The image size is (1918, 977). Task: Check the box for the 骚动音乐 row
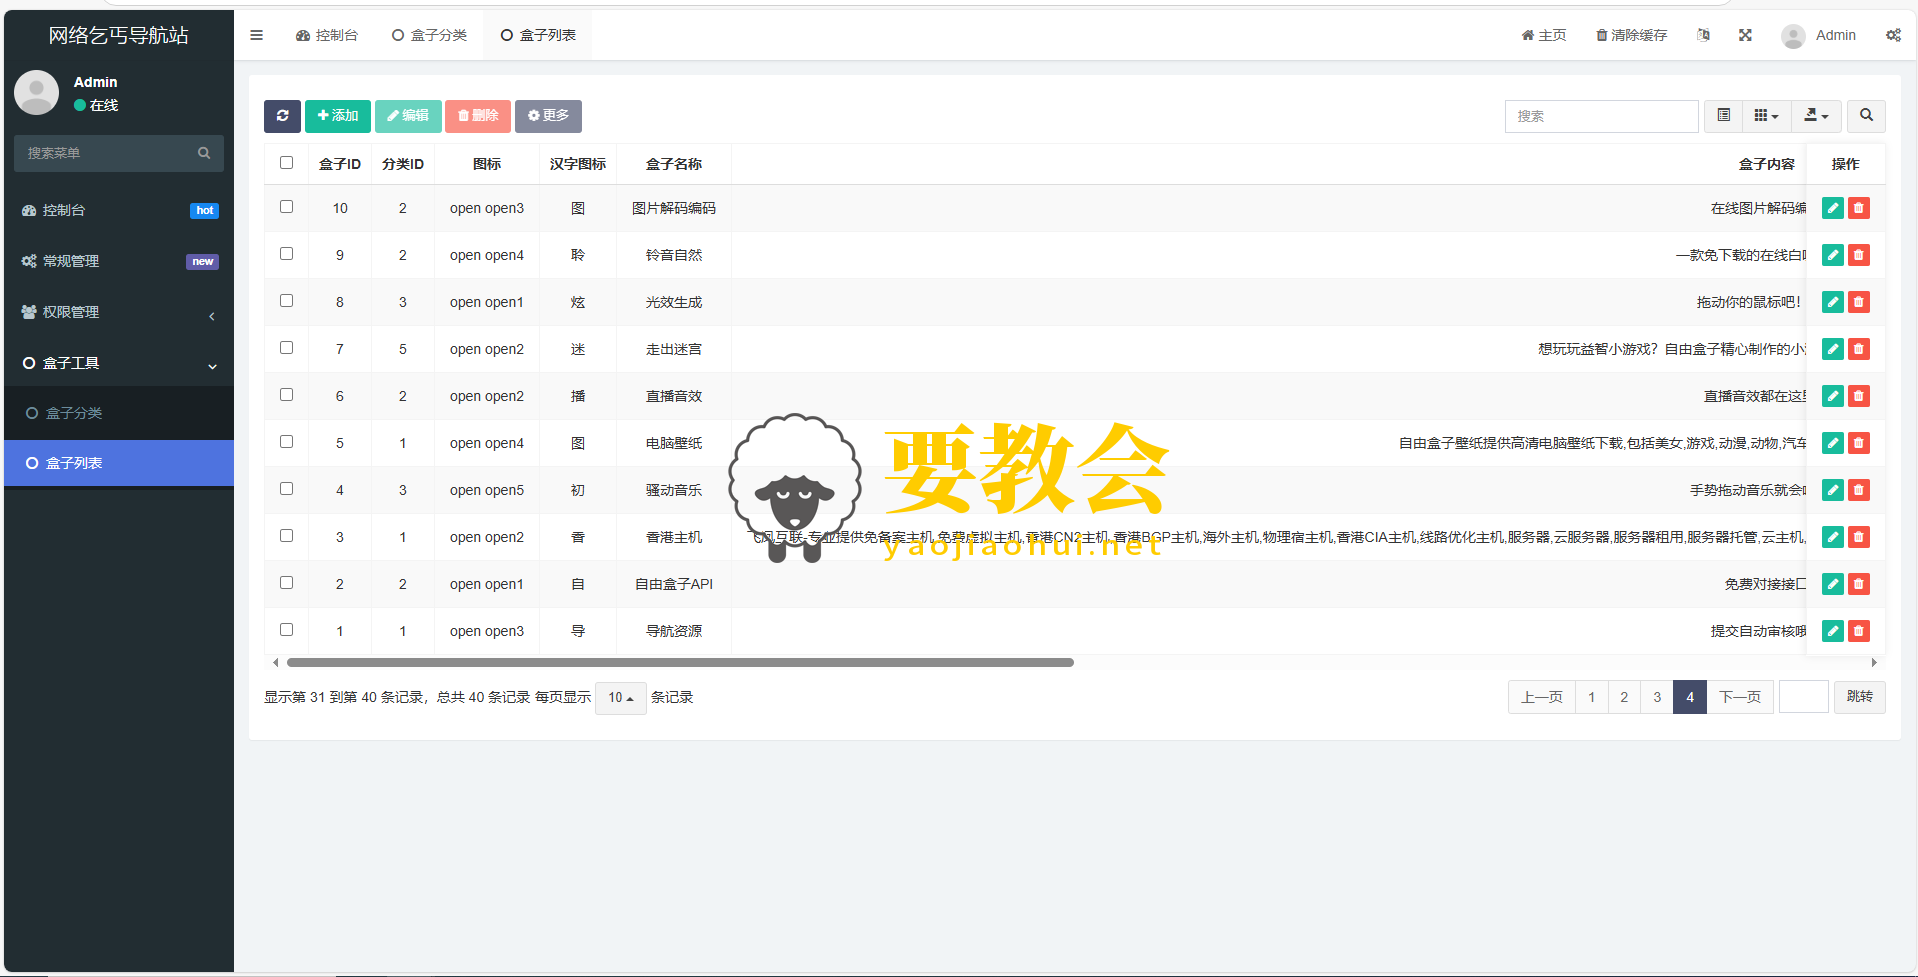point(287,489)
